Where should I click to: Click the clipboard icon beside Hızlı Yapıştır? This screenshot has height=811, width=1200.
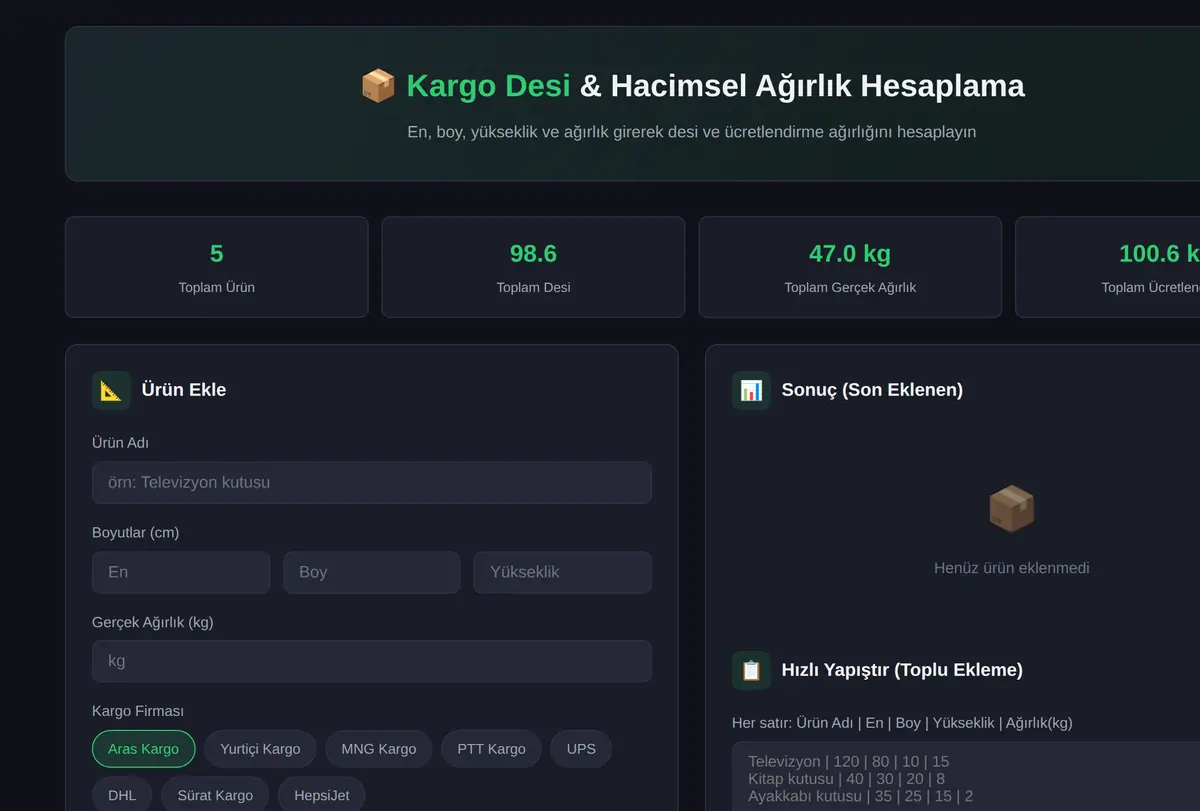751,670
